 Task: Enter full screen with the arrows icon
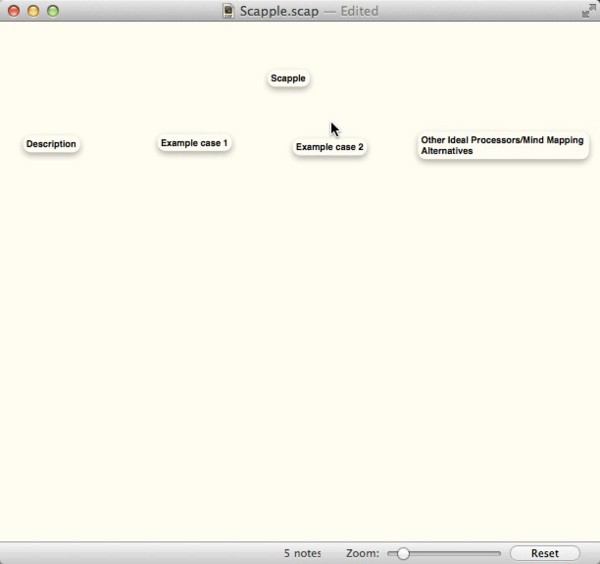pyautogui.click(x=589, y=11)
